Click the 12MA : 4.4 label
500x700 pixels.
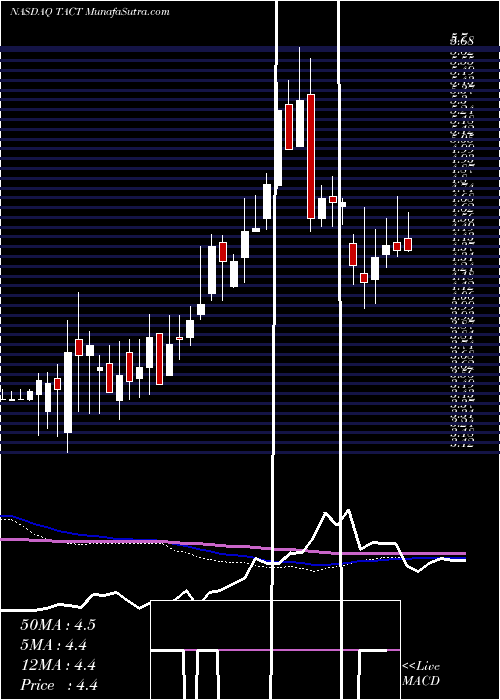58,665
